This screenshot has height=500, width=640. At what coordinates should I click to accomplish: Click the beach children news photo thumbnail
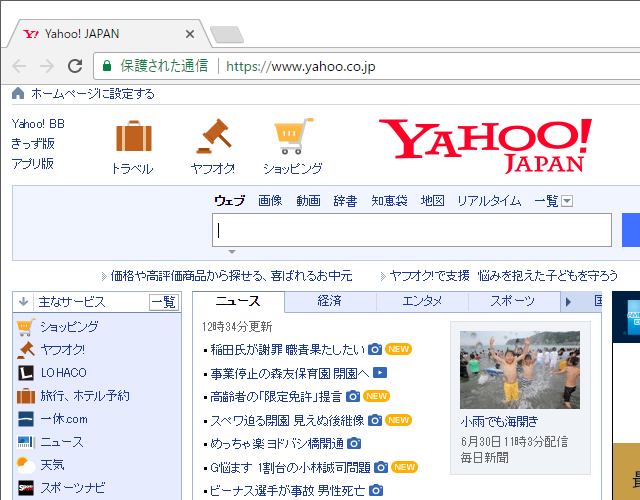coord(520,370)
